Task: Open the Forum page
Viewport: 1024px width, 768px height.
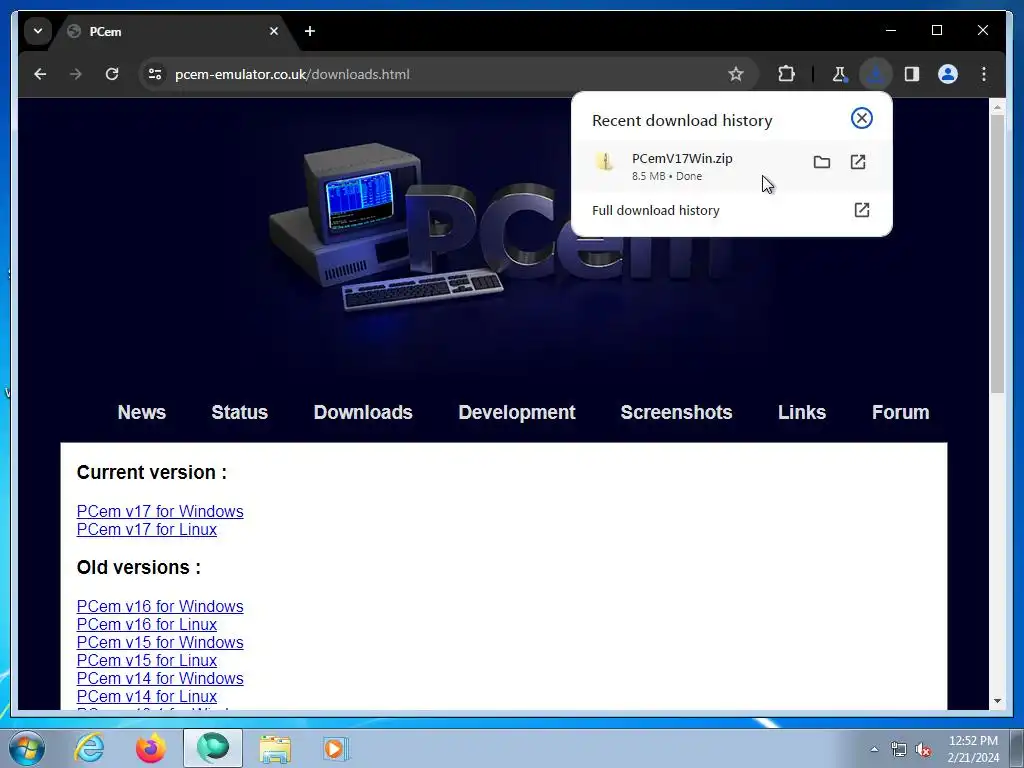Action: 901,413
